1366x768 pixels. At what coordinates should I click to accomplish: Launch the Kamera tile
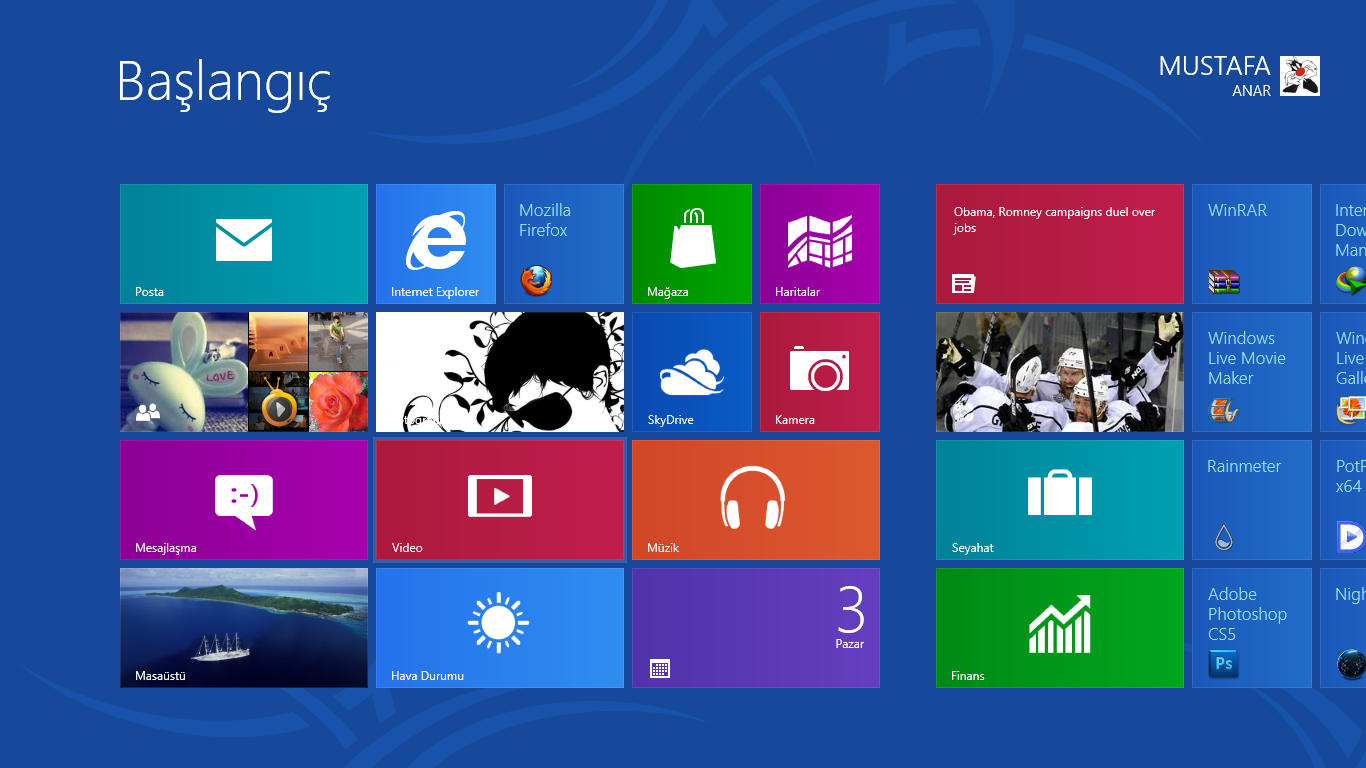pyautogui.click(x=820, y=372)
